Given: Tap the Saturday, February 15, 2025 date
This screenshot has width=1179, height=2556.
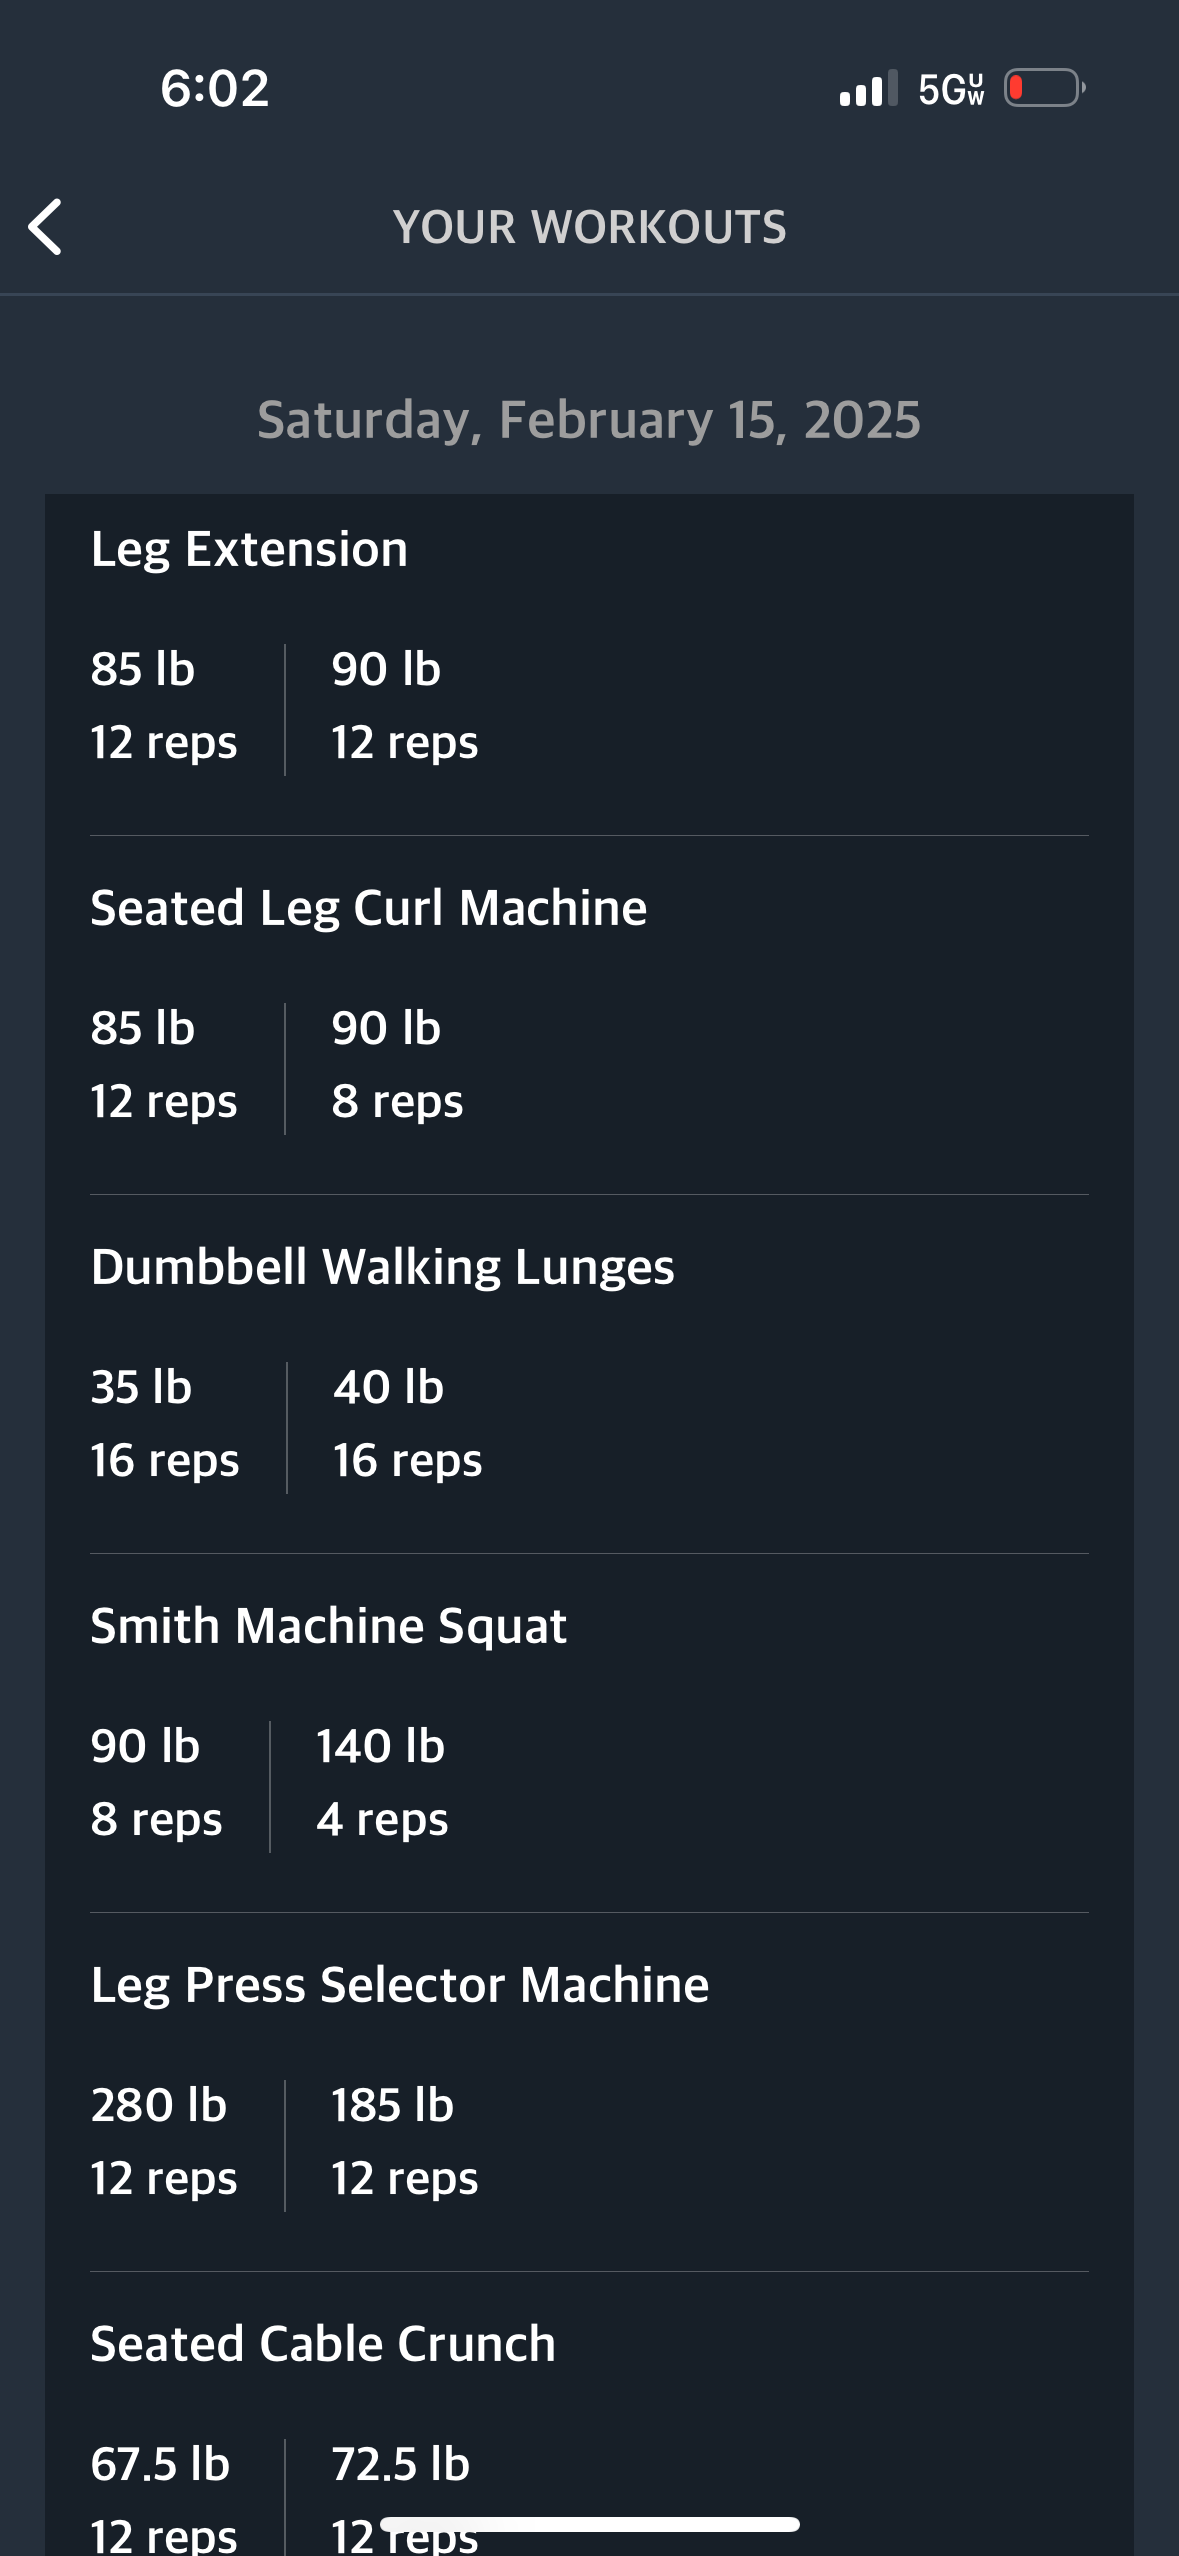Looking at the screenshot, I should pyautogui.click(x=589, y=419).
